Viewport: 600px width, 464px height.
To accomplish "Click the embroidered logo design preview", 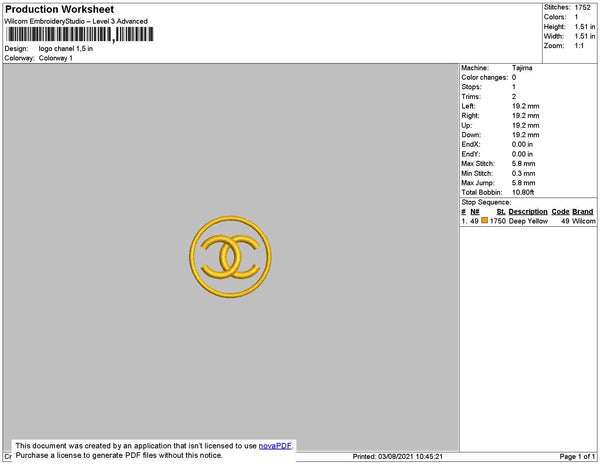I will pyautogui.click(x=230, y=257).
